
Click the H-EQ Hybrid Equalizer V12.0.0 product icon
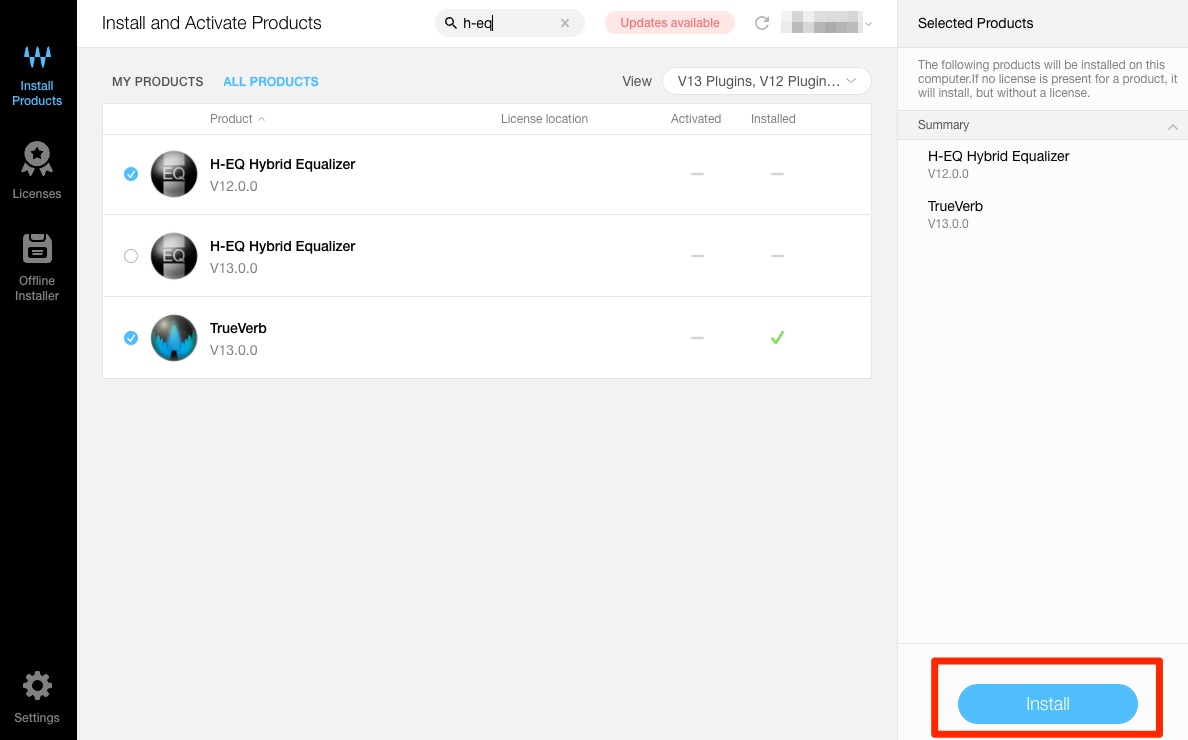tap(174, 173)
